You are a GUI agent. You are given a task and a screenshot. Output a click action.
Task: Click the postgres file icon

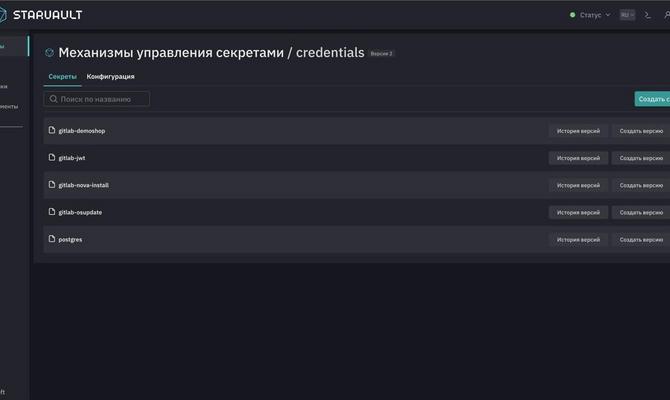click(x=52, y=239)
